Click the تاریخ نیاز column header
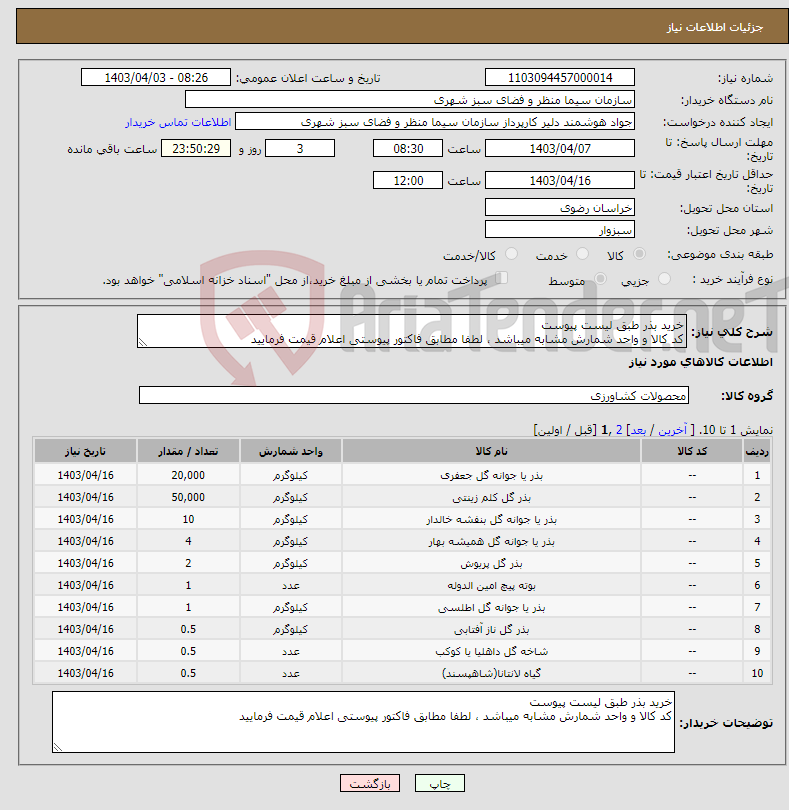The height and width of the screenshot is (810, 789). pos(85,451)
